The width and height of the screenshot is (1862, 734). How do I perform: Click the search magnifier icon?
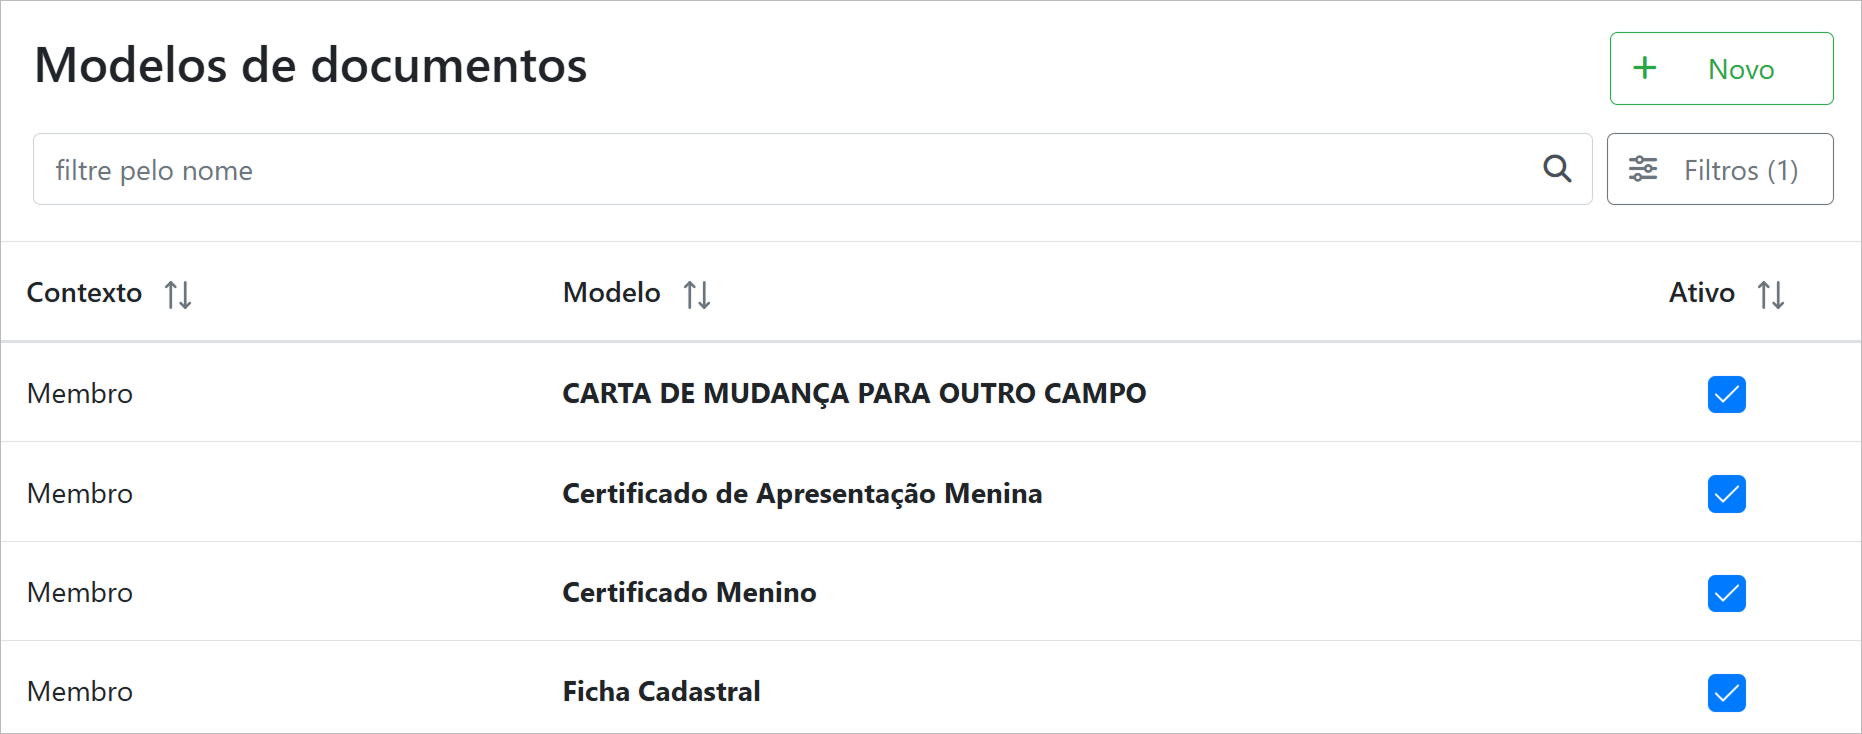[x=1557, y=169]
